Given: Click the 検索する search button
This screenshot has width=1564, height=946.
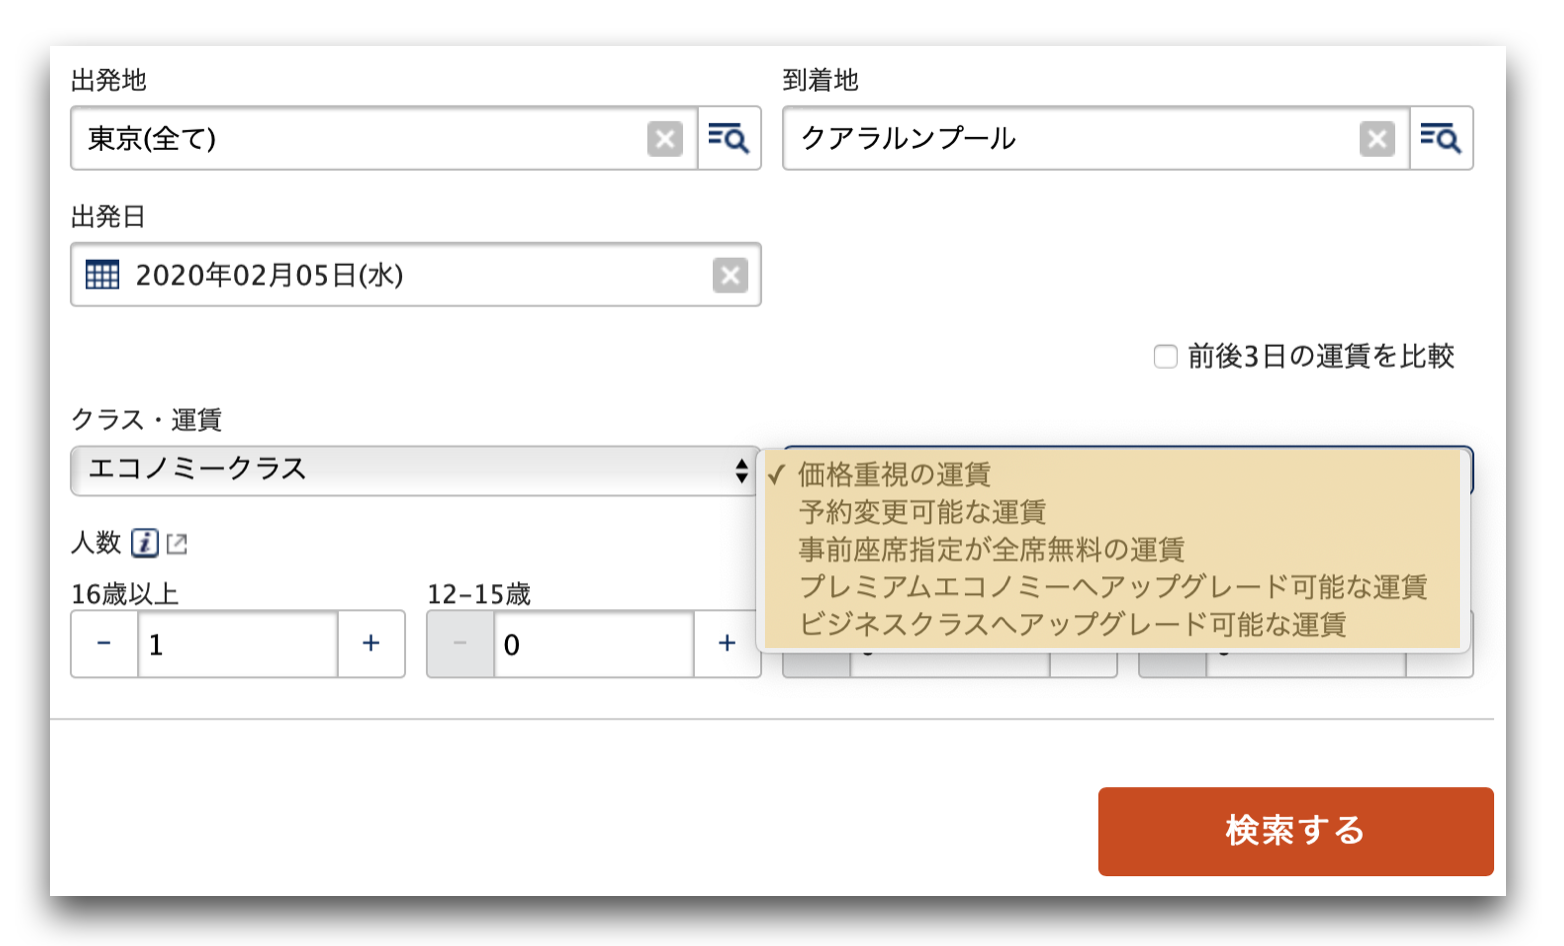Looking at the screenshot, I should point(1295,831).
